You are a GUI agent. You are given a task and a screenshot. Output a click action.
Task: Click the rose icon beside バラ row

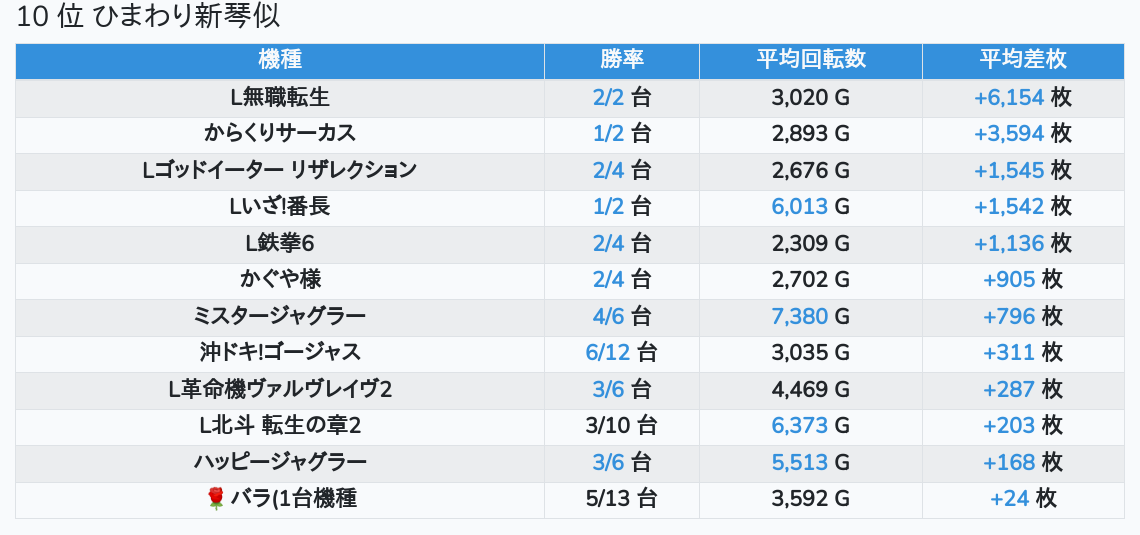(216, 498)
